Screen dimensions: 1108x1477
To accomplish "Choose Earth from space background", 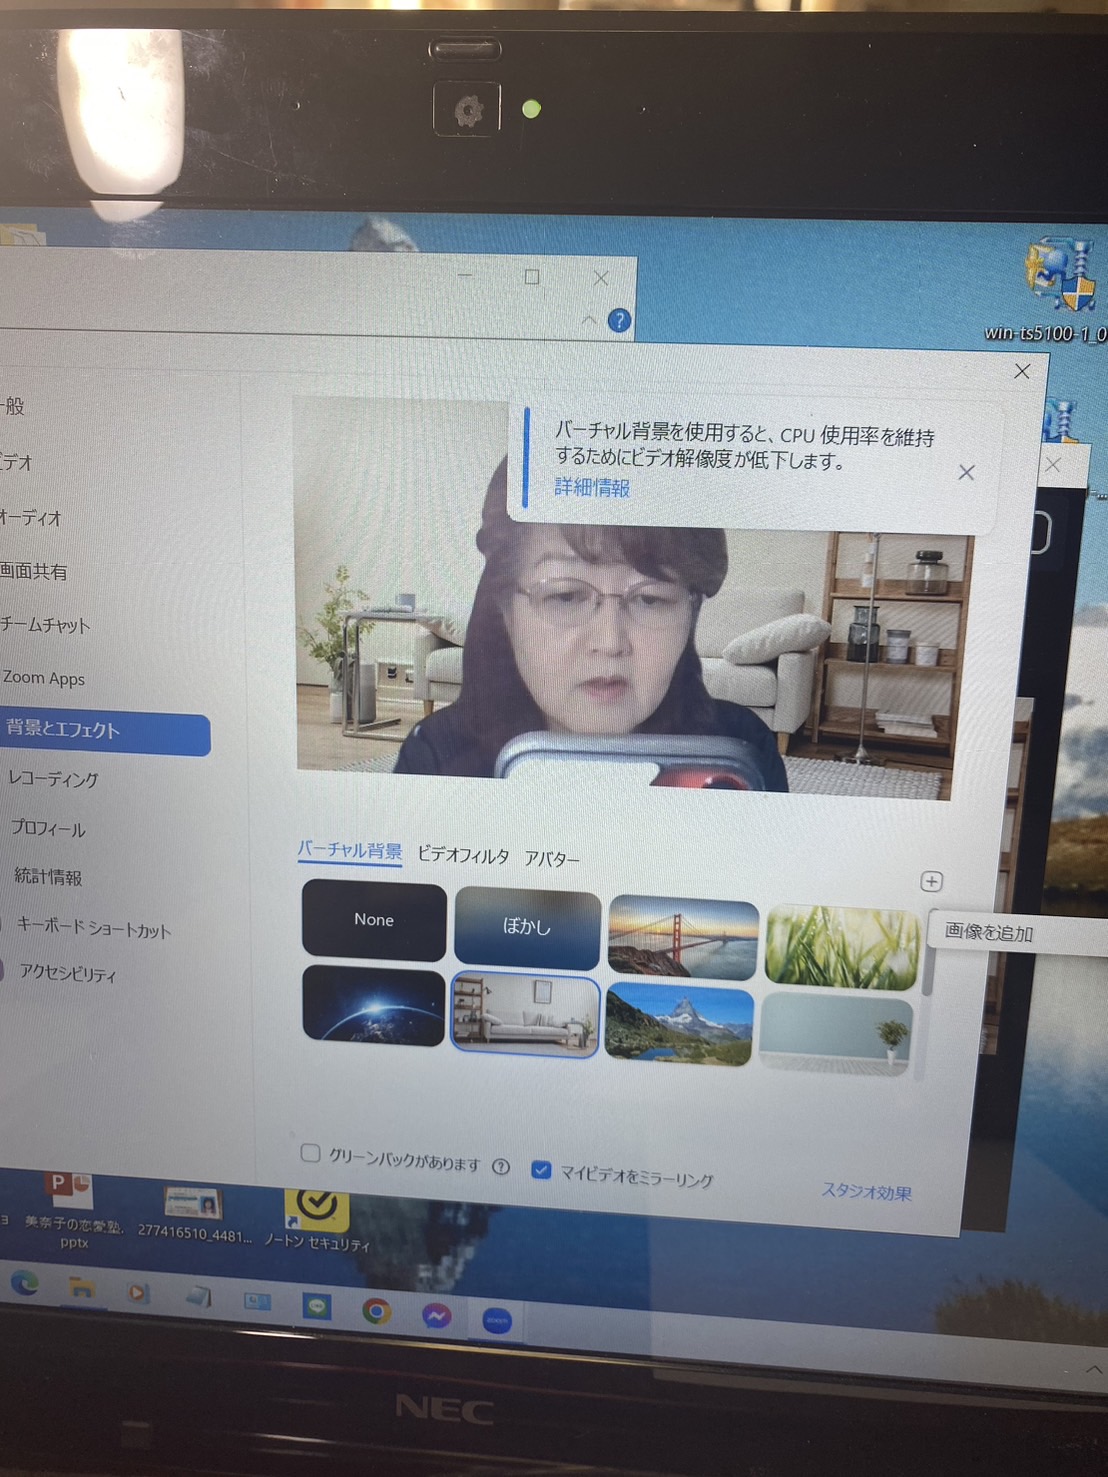I will coord(373,1005).
